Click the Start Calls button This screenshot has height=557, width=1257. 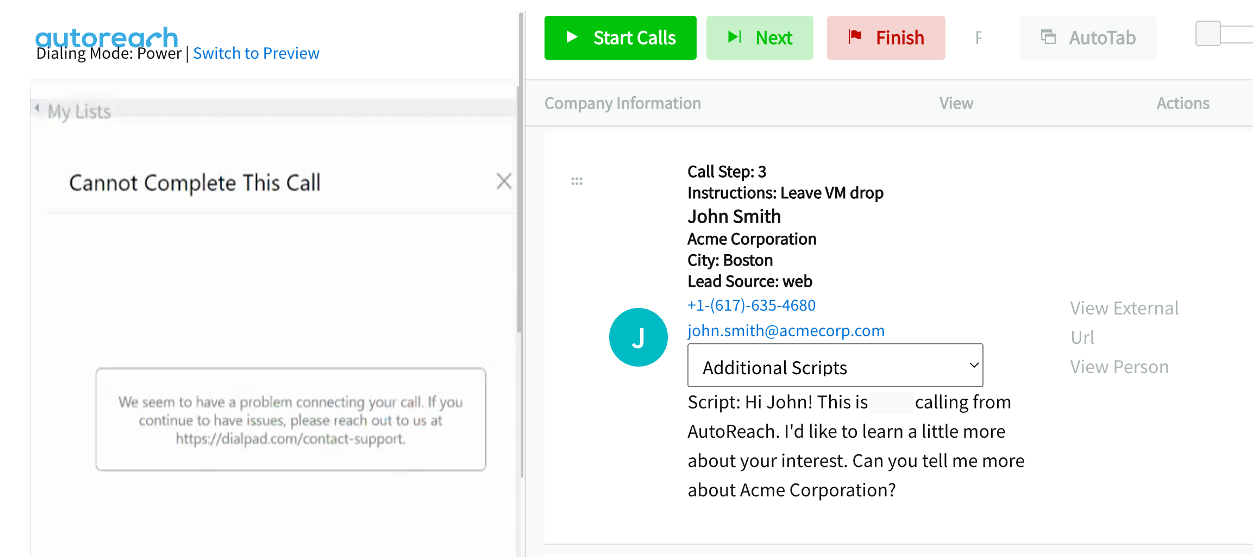pos(620,38)
